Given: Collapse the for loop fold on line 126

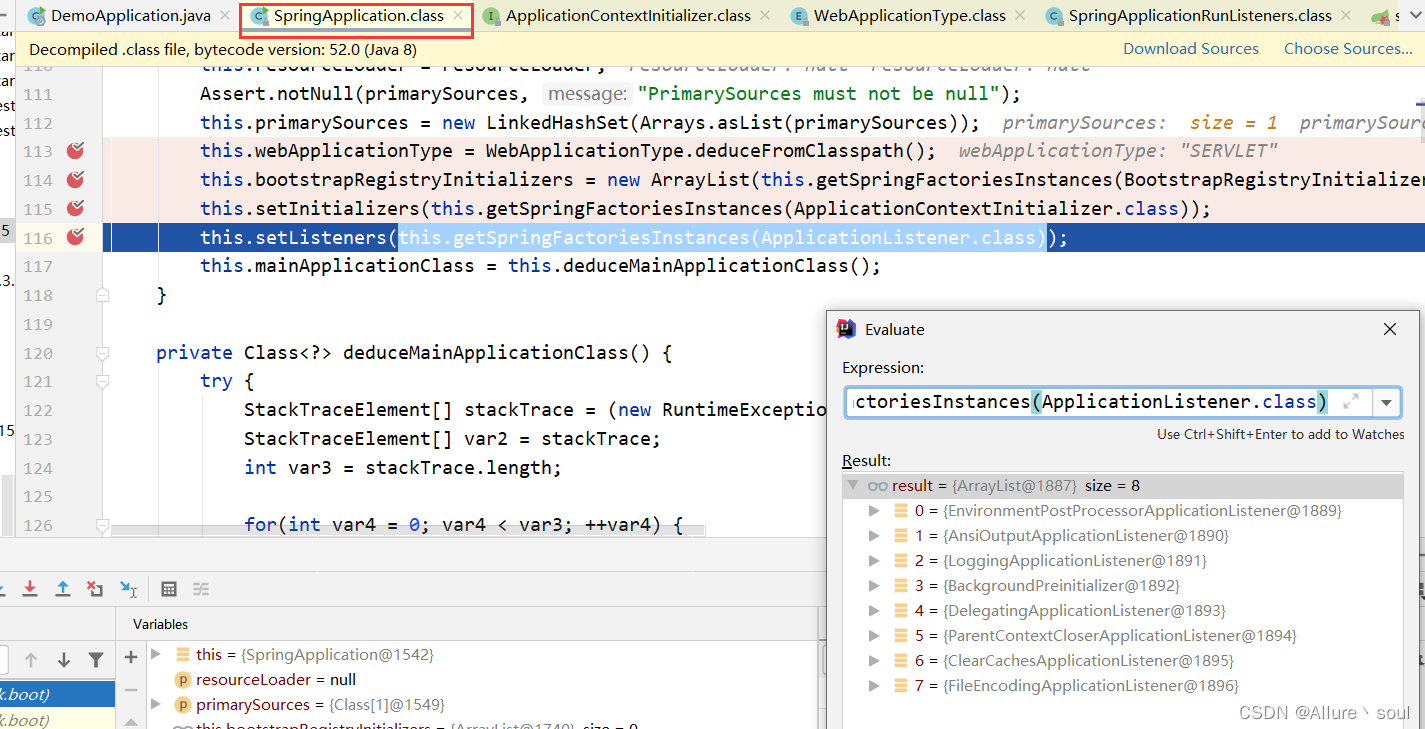Looking at the screenshot, I should (x=102, y=525).
